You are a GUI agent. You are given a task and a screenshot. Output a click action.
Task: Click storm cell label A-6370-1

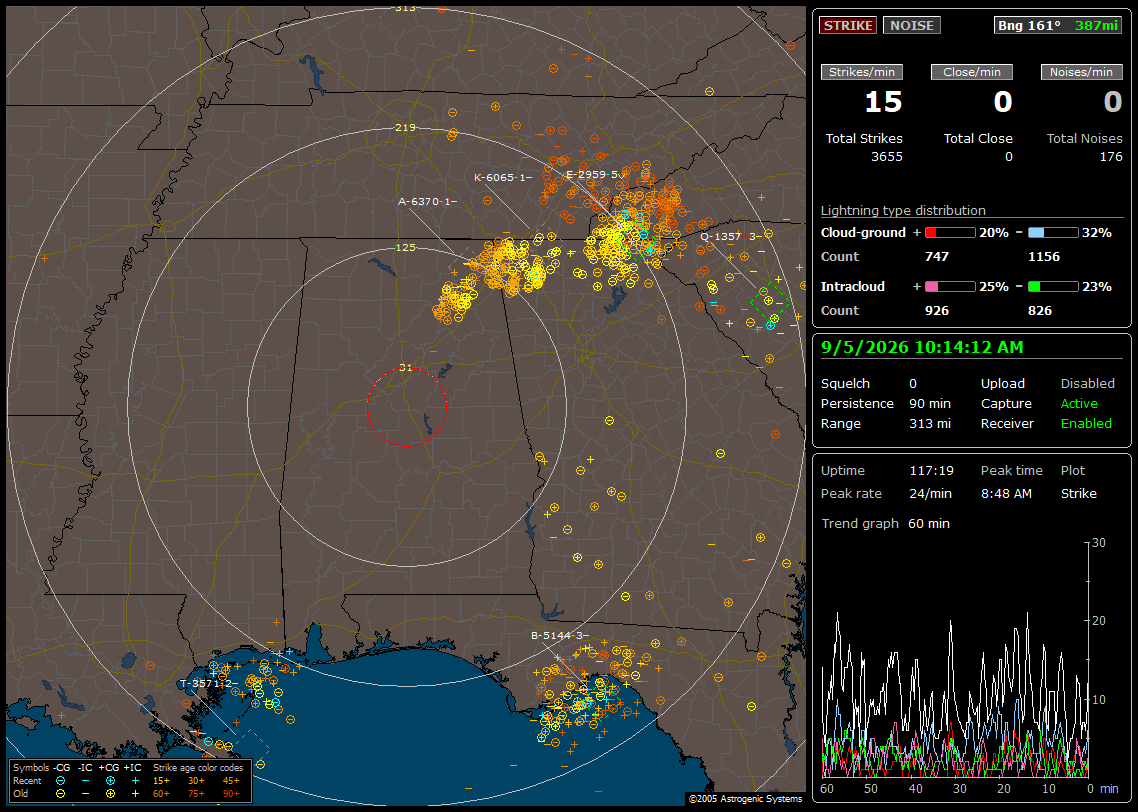[427, 202]
